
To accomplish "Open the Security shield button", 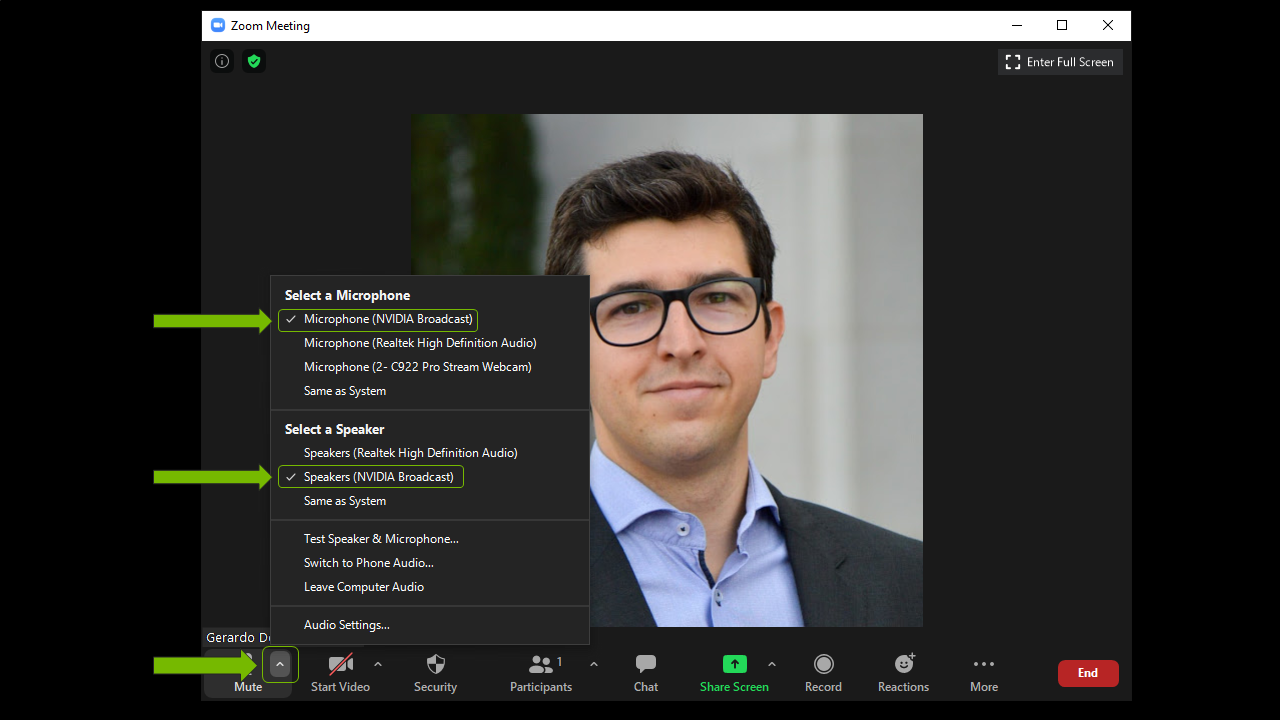I will click(x=435, y=673).
